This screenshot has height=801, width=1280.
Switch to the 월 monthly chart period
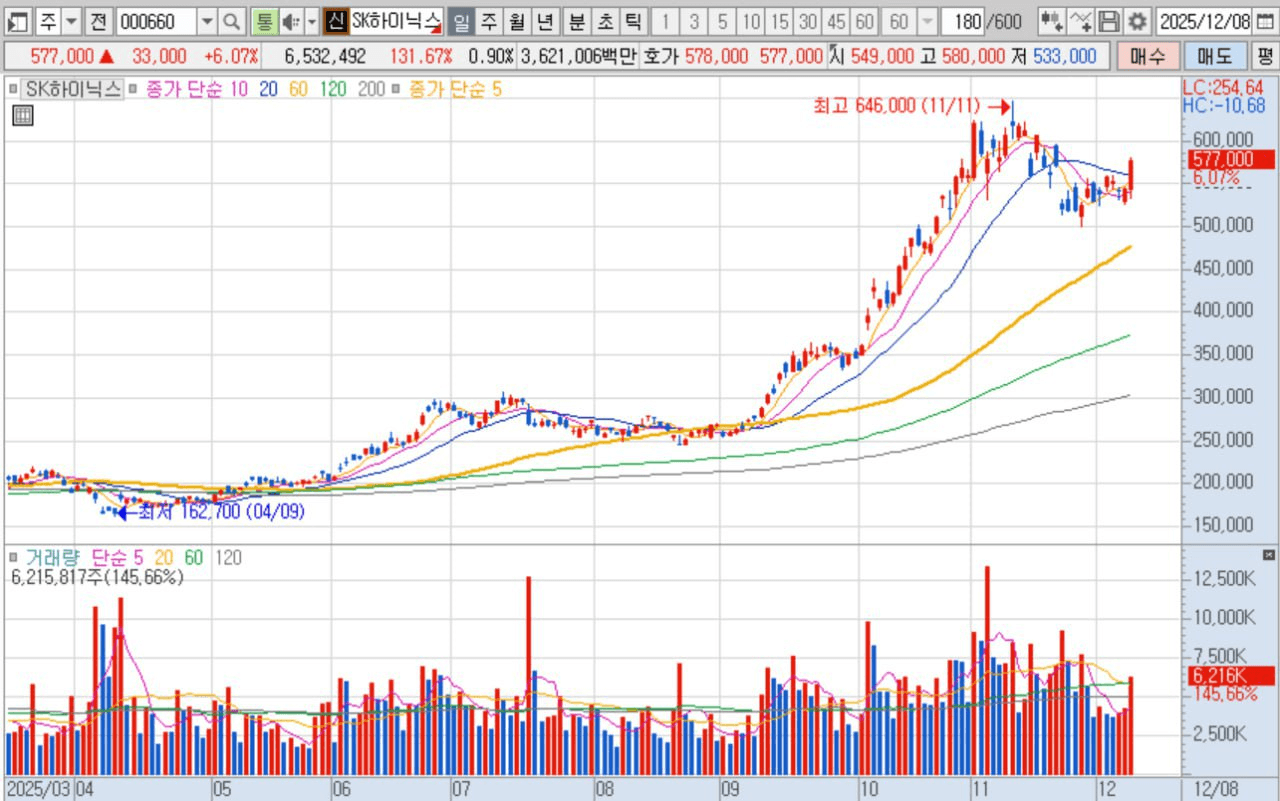click(516, 21)
